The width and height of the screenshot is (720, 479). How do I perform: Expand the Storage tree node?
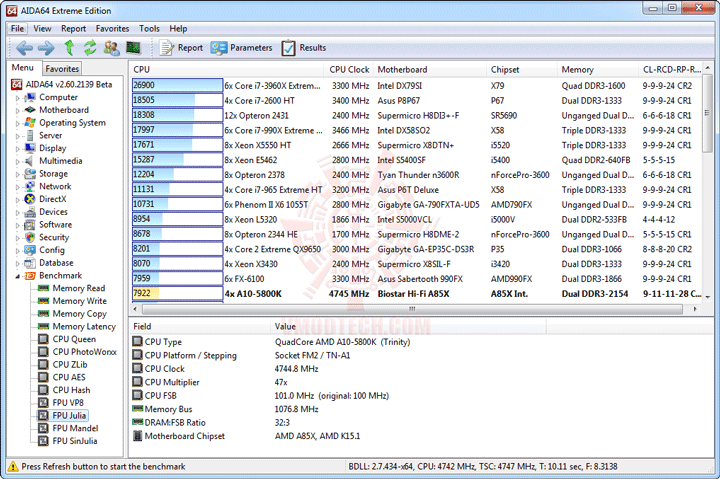(x=17, y=175)
